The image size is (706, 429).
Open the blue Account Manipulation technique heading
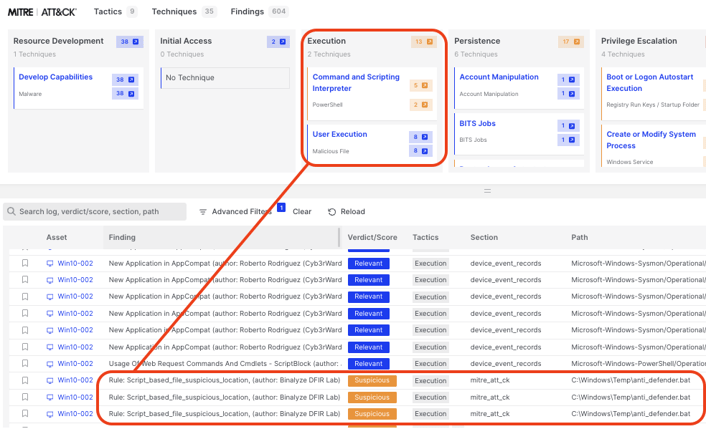click(x=498, y=77)
